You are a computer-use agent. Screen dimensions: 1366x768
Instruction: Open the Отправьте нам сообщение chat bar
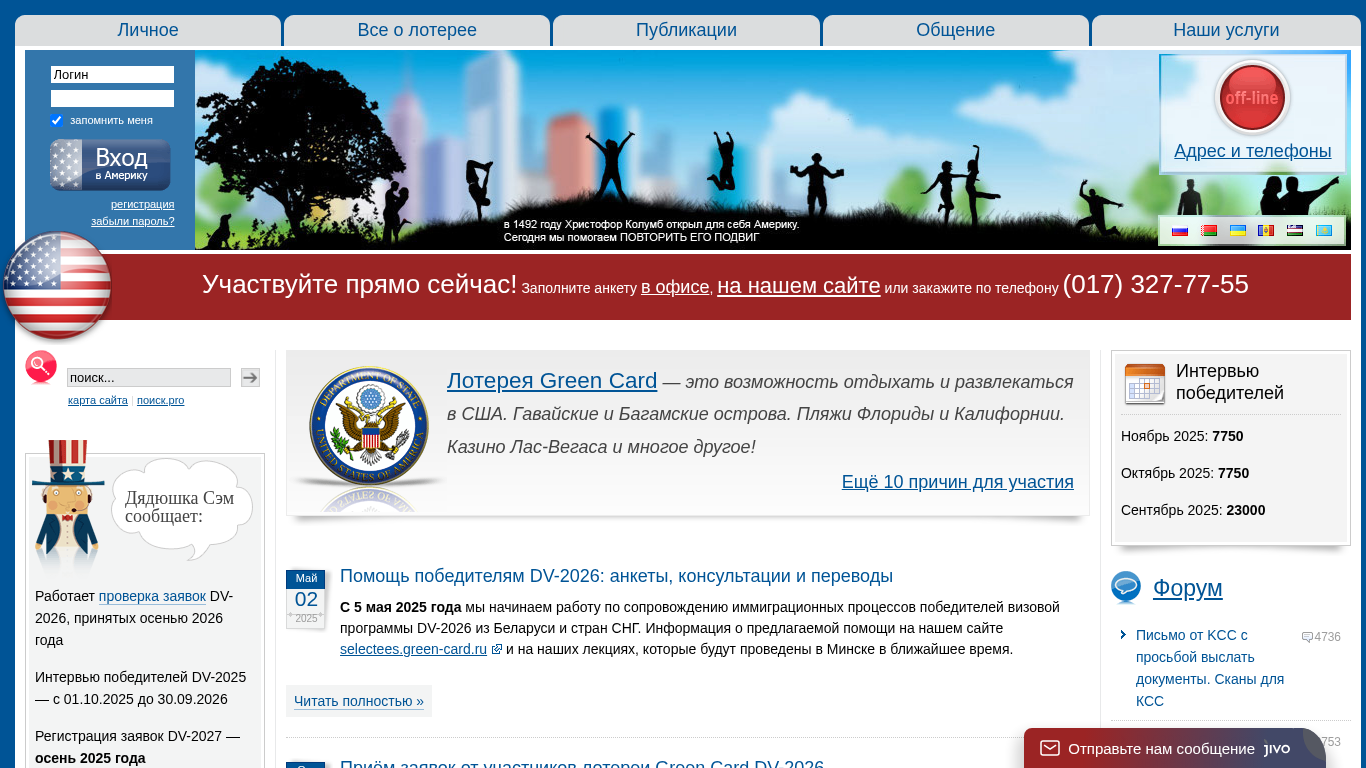[1175, 748]
